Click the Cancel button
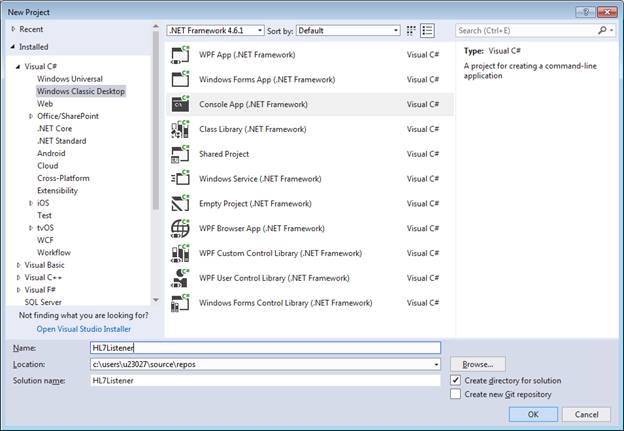 click(586, 414)
